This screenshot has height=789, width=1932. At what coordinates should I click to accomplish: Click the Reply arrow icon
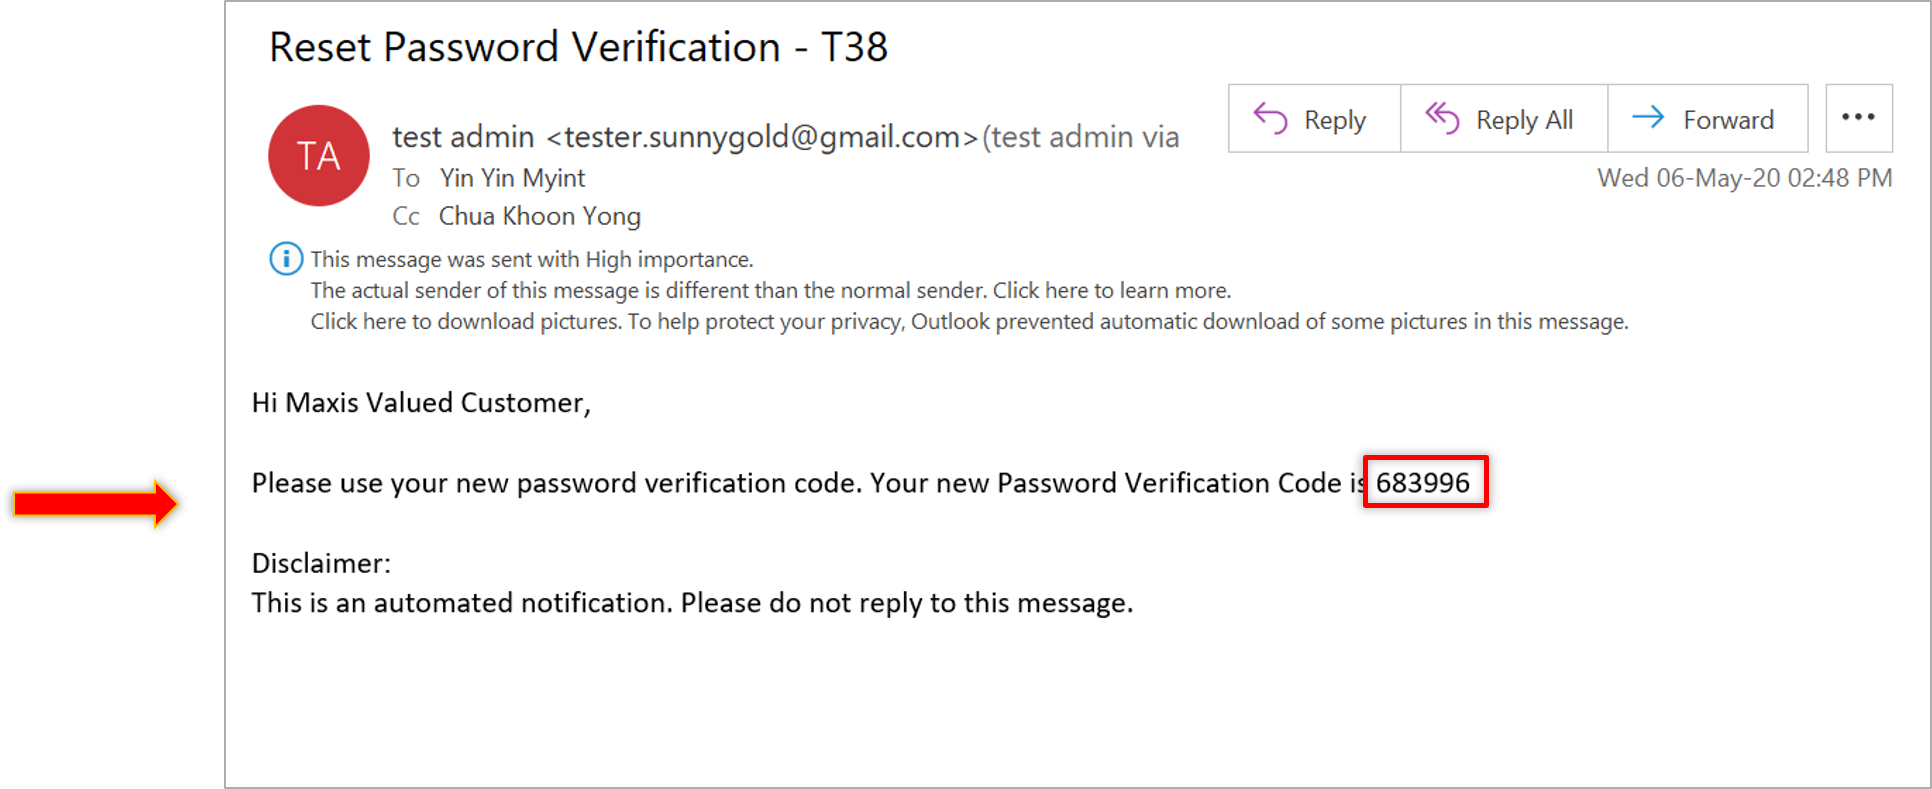[x=1270, y=118]
